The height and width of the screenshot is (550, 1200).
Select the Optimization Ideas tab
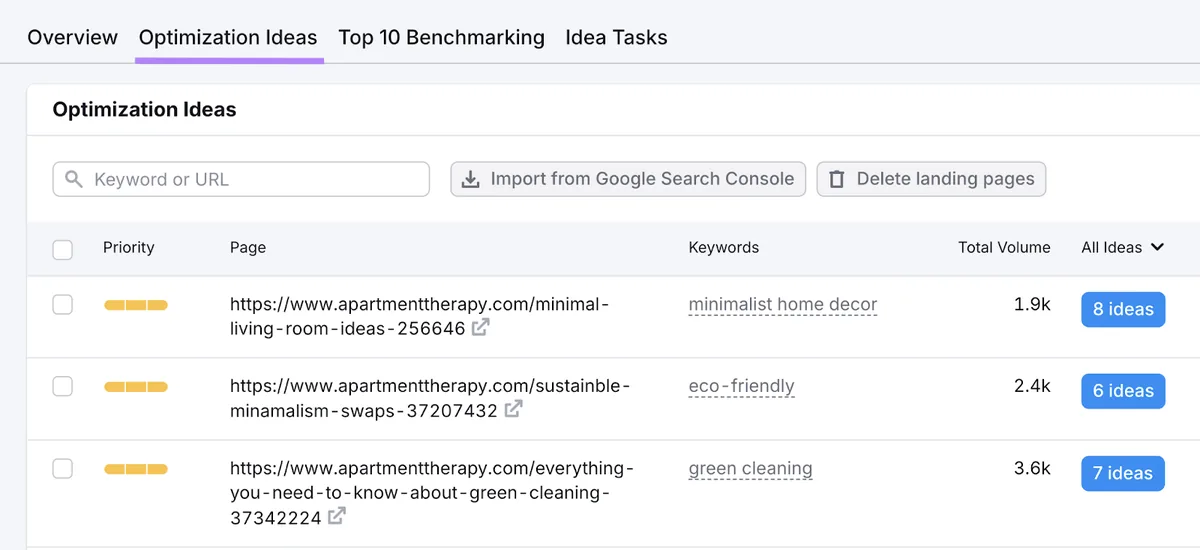point(228,37)
